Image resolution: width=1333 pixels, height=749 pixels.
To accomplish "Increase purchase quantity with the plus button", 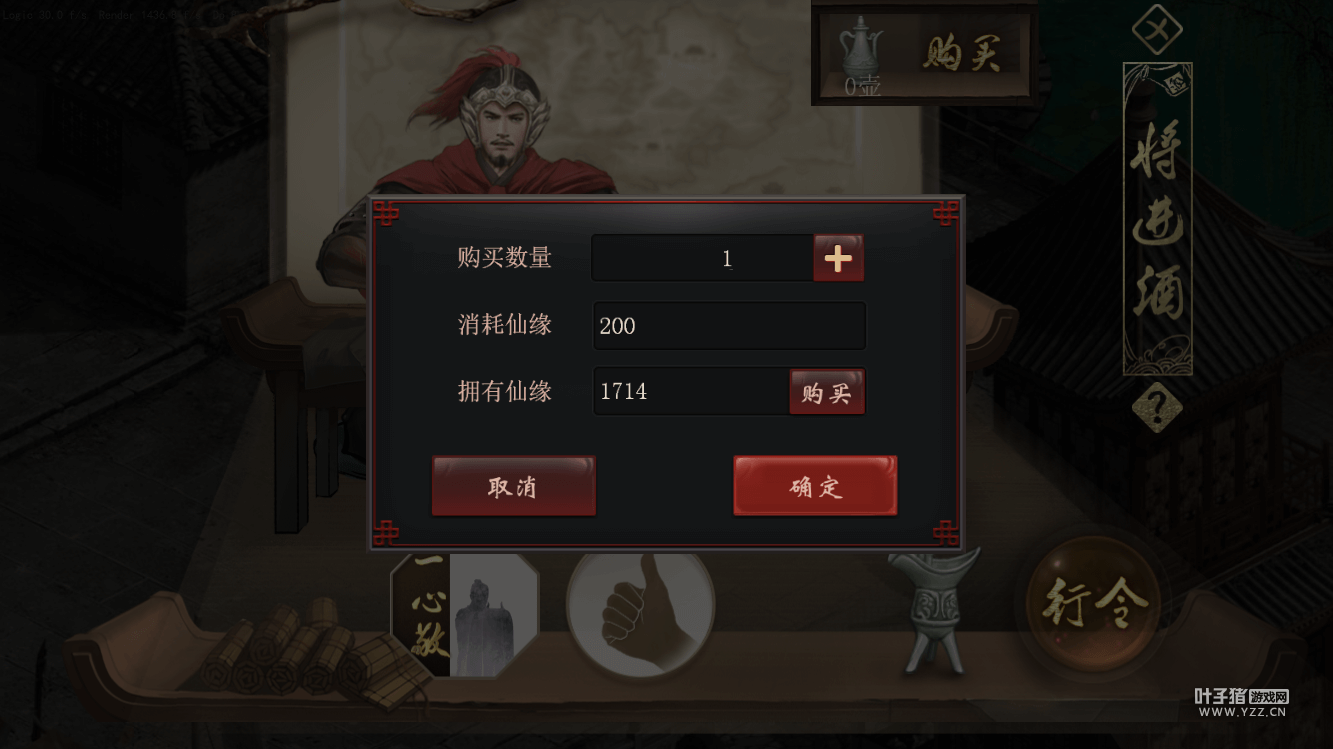I will [838, 259].
